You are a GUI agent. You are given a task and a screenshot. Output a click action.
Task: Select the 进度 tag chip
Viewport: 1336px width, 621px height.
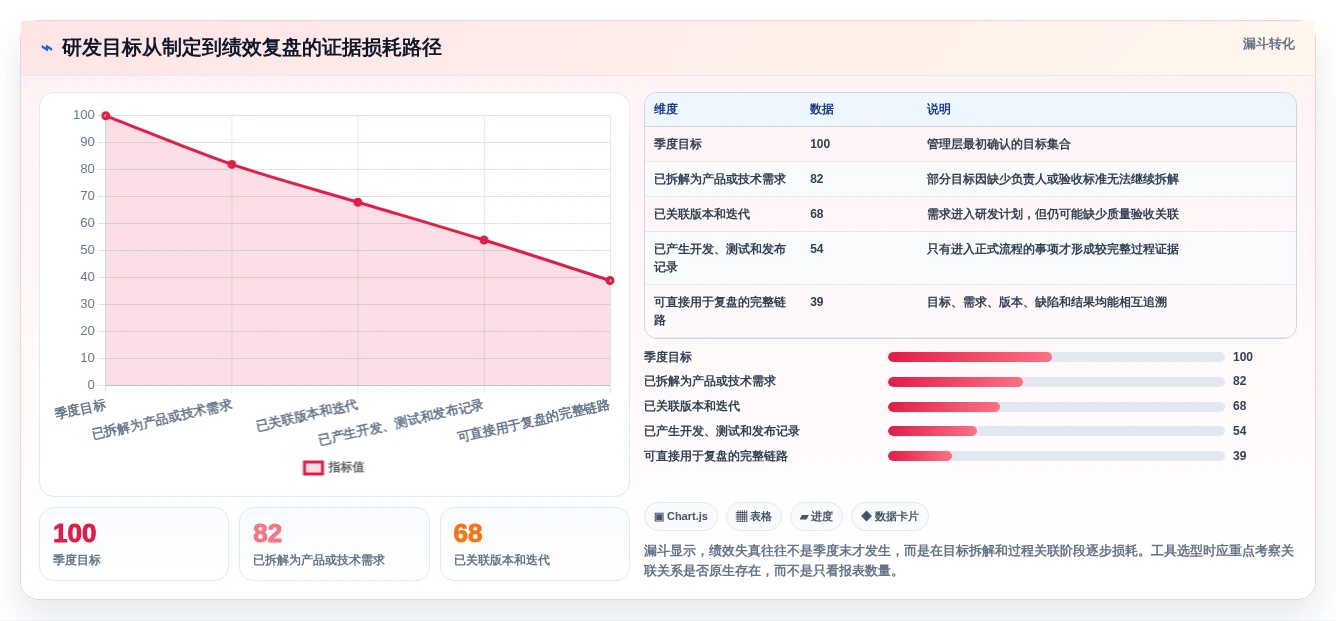pos(816,516)
